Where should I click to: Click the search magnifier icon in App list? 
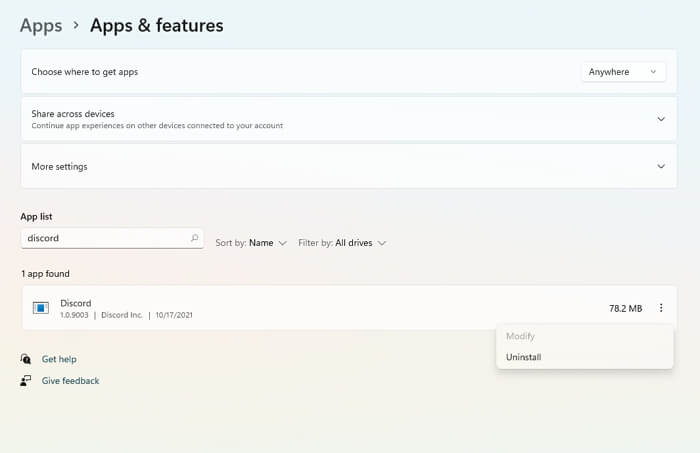(195, 238)
